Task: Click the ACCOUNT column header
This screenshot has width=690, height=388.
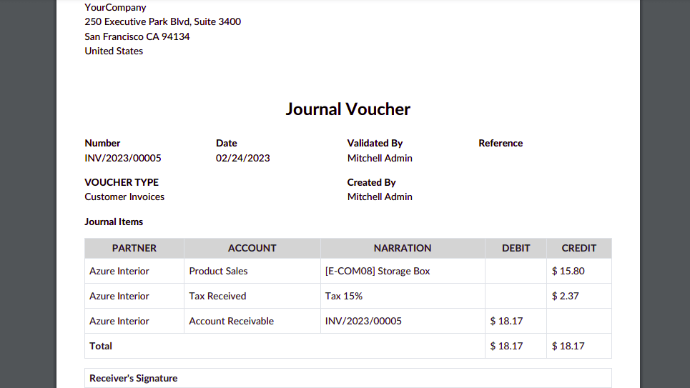Action: click(252, 248)
